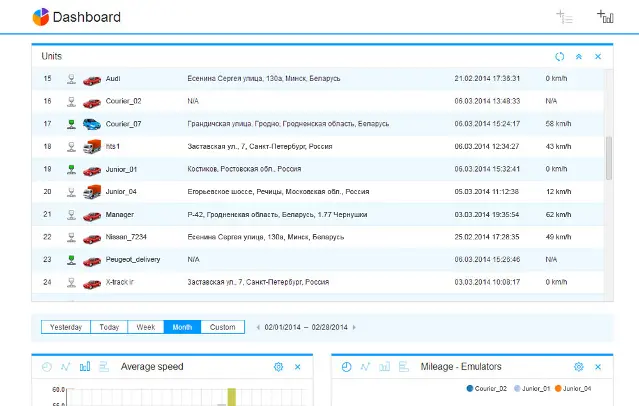Close the Mileage - Emulators widget
Viewport: 639px width, 406px height.
pyautogui.click(x=598, y=367)
